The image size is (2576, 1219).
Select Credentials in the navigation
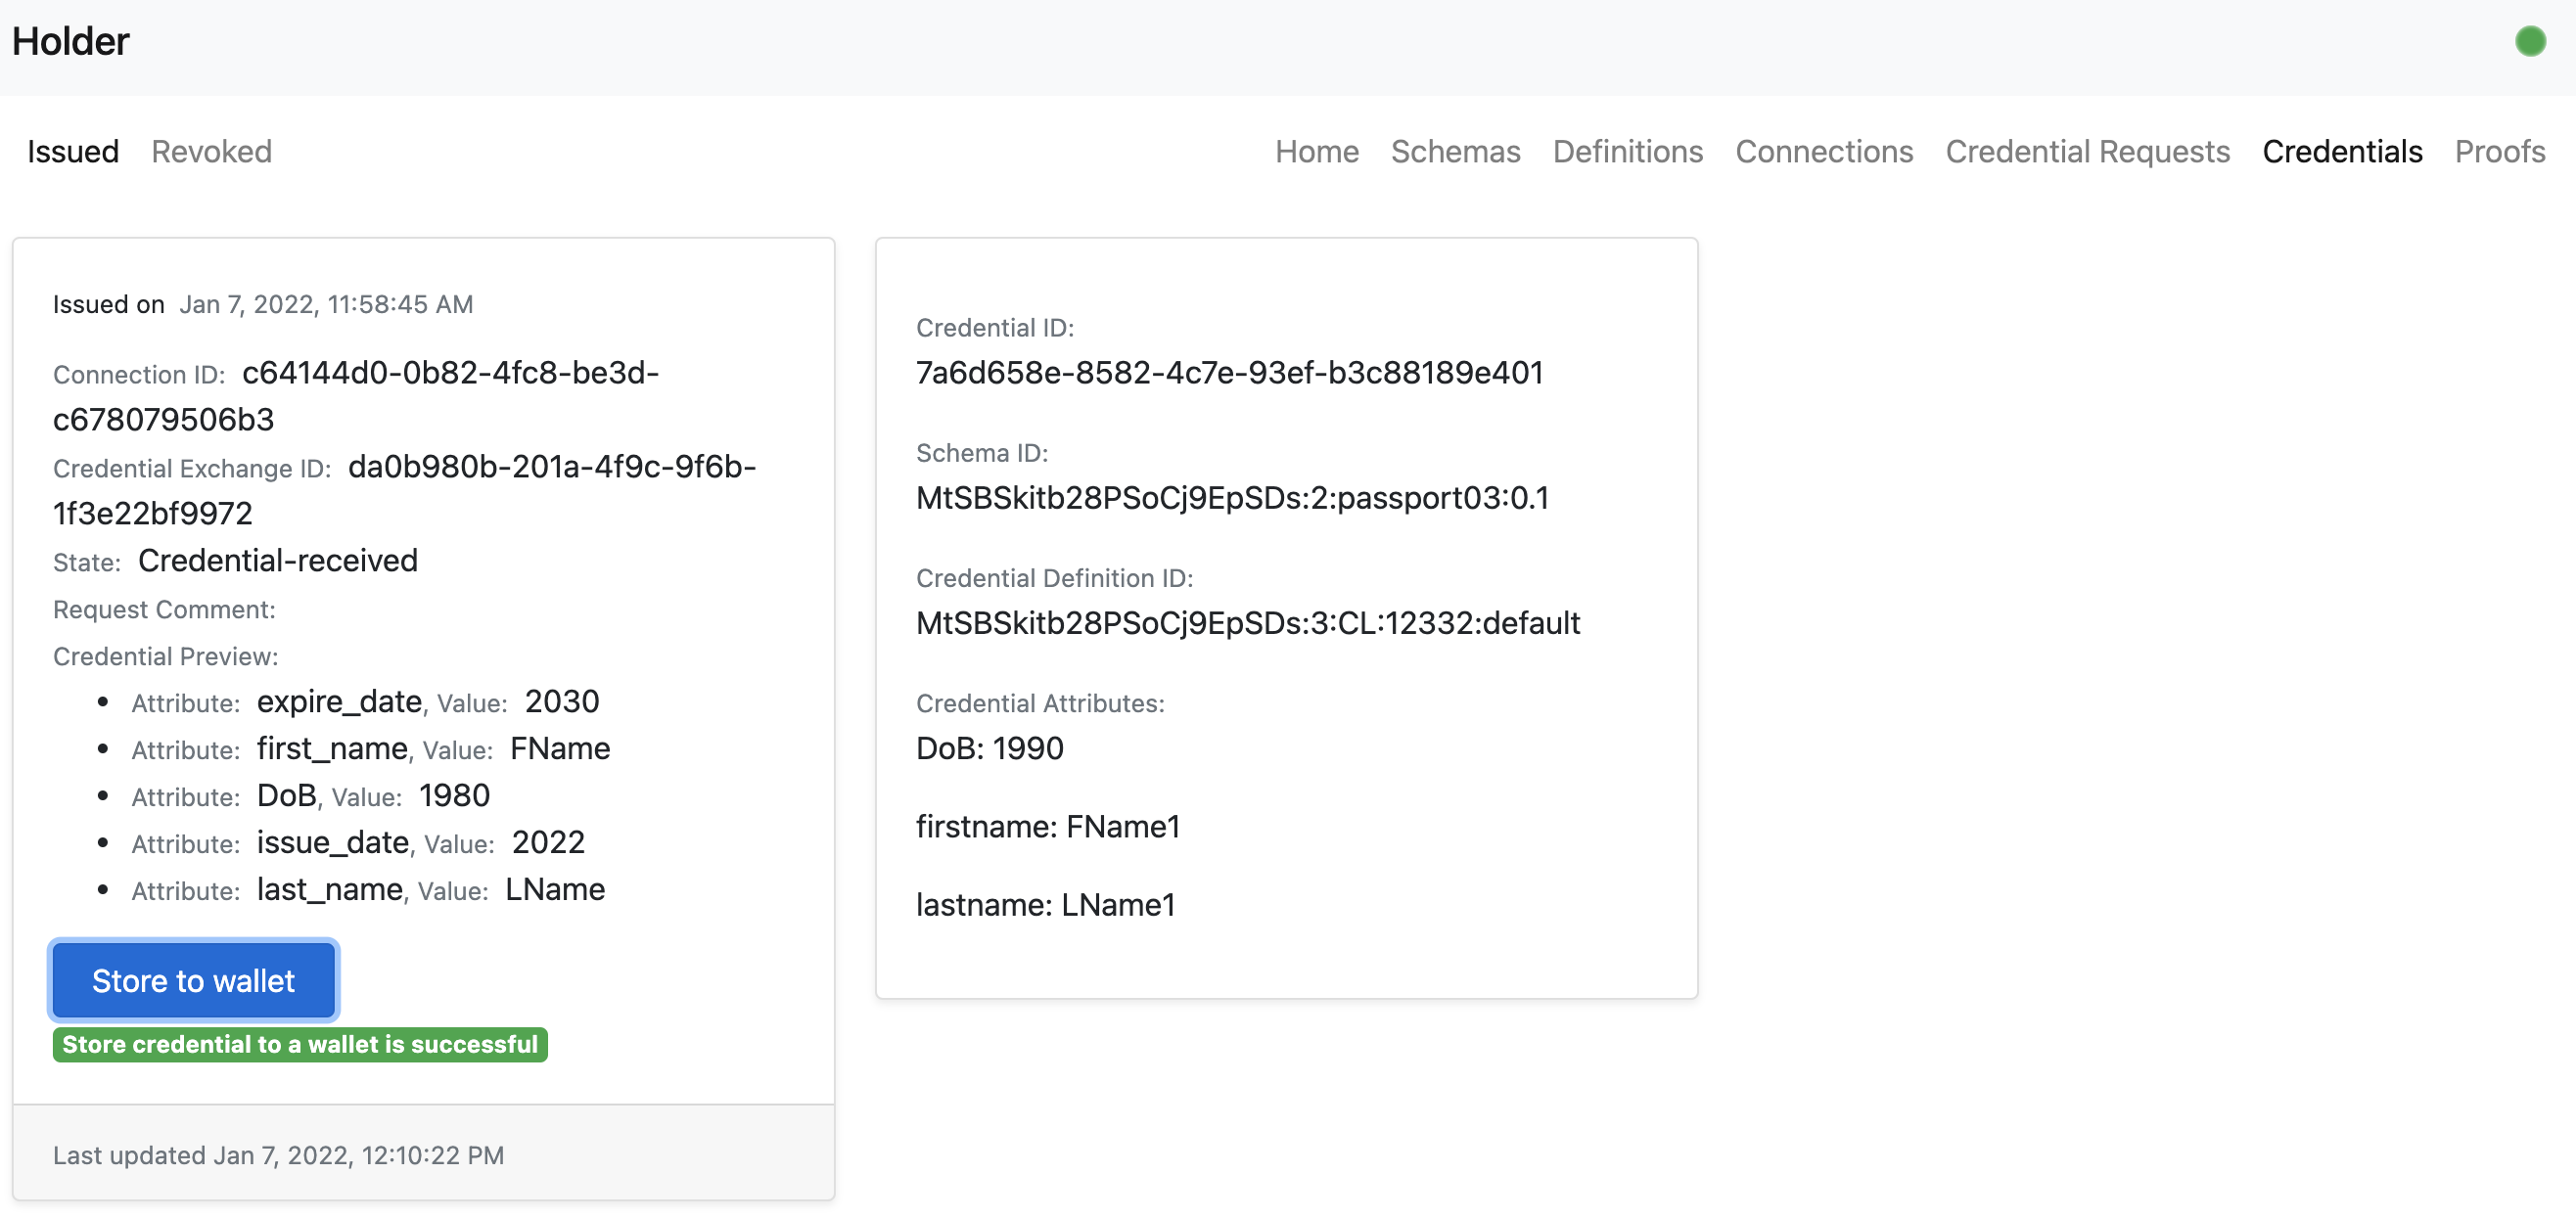click(2341, 151)
